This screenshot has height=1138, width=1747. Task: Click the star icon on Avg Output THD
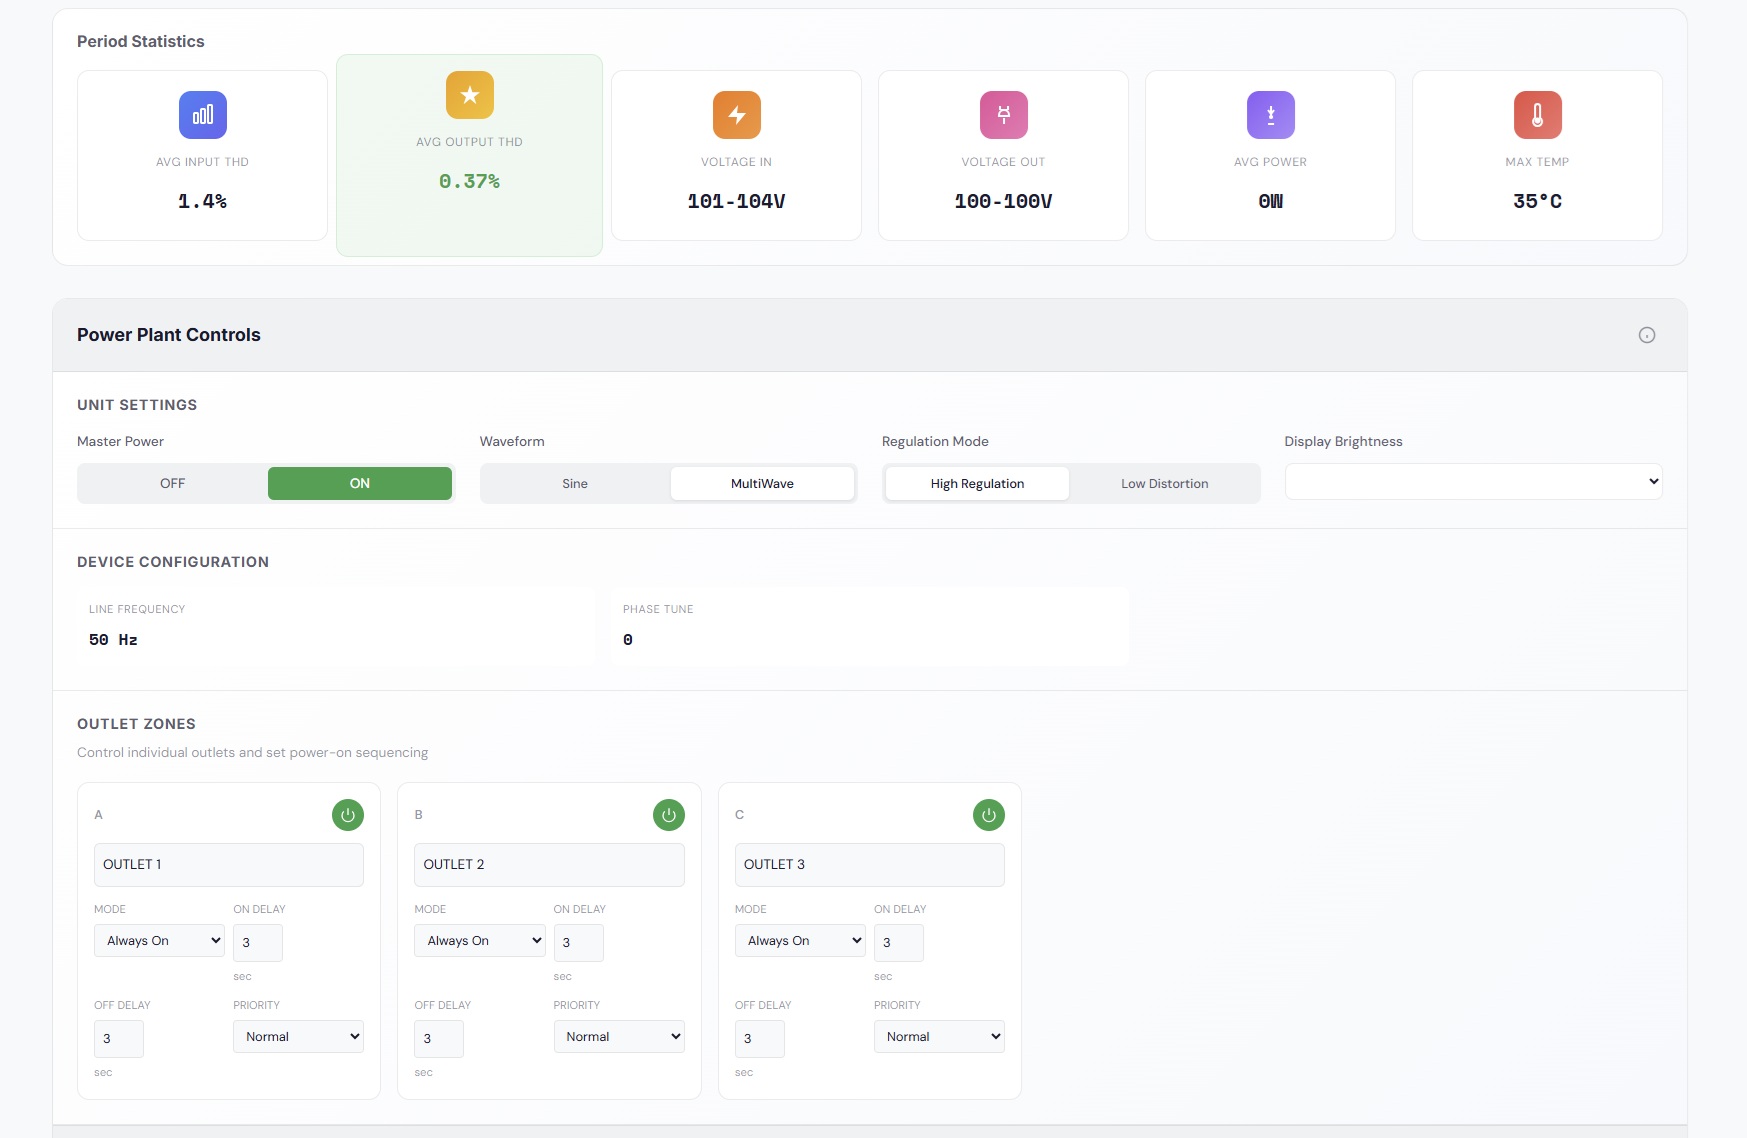click(469, 95)
